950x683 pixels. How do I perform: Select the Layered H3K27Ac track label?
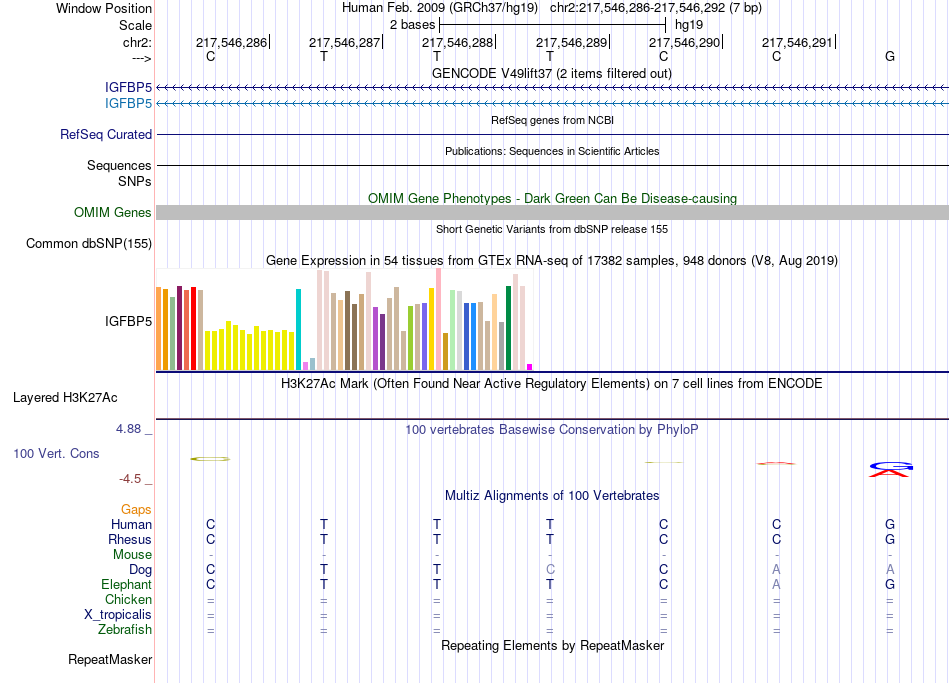[x=65, y=398]
